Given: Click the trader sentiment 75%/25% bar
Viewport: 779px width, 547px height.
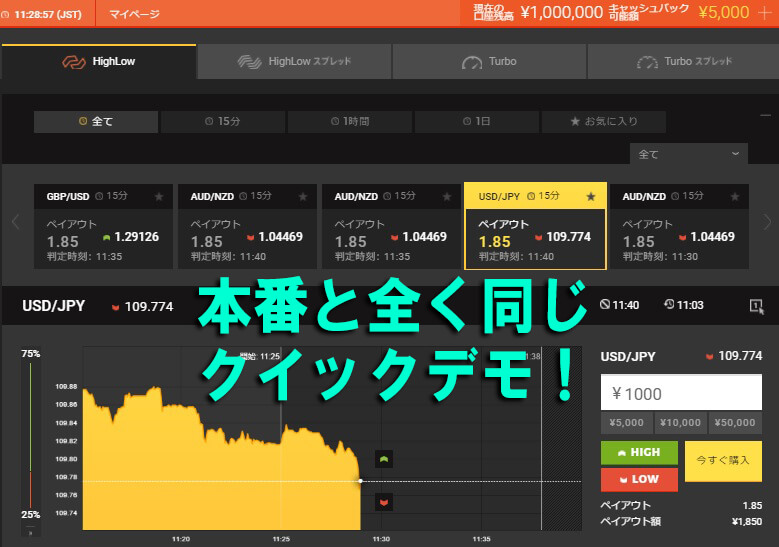Looking at the screenshot, I should click(30, 435).
